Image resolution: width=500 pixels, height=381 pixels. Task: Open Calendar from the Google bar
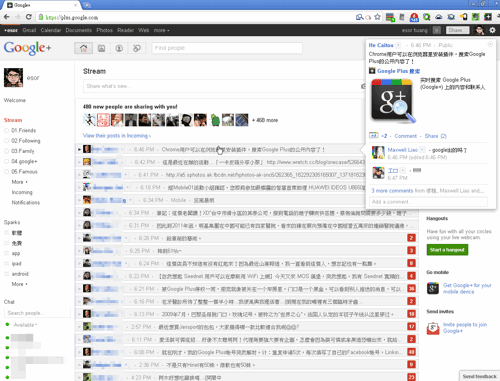[51, 30]
